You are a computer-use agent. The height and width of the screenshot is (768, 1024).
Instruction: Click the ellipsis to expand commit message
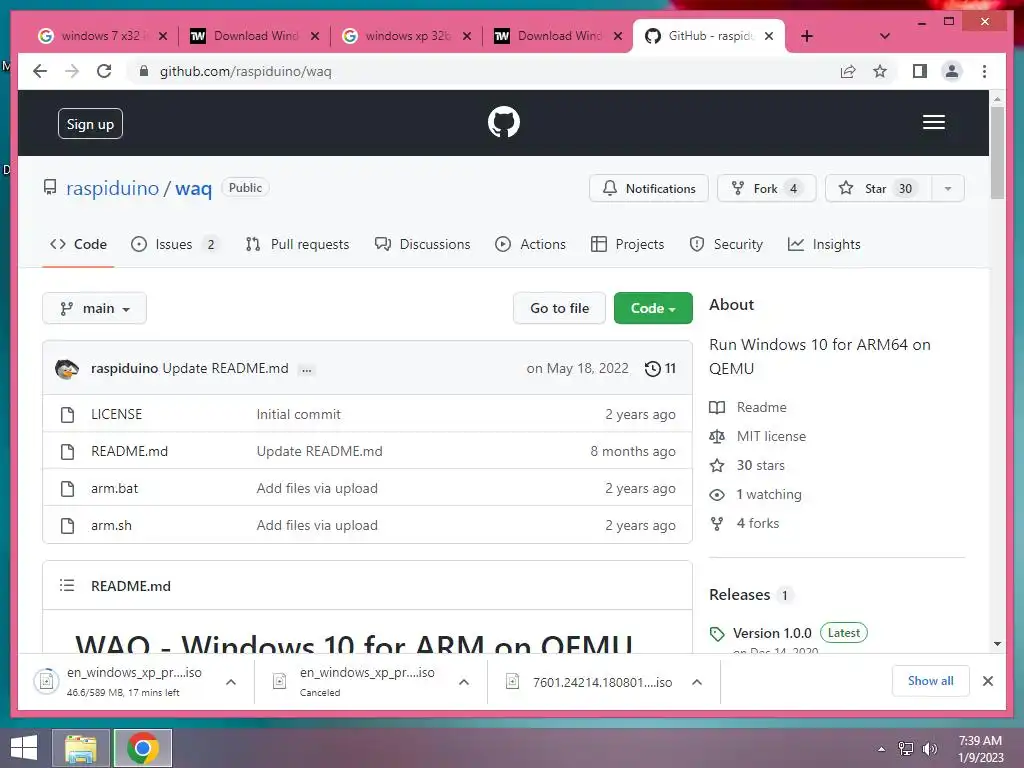click(x=306, y=370)
